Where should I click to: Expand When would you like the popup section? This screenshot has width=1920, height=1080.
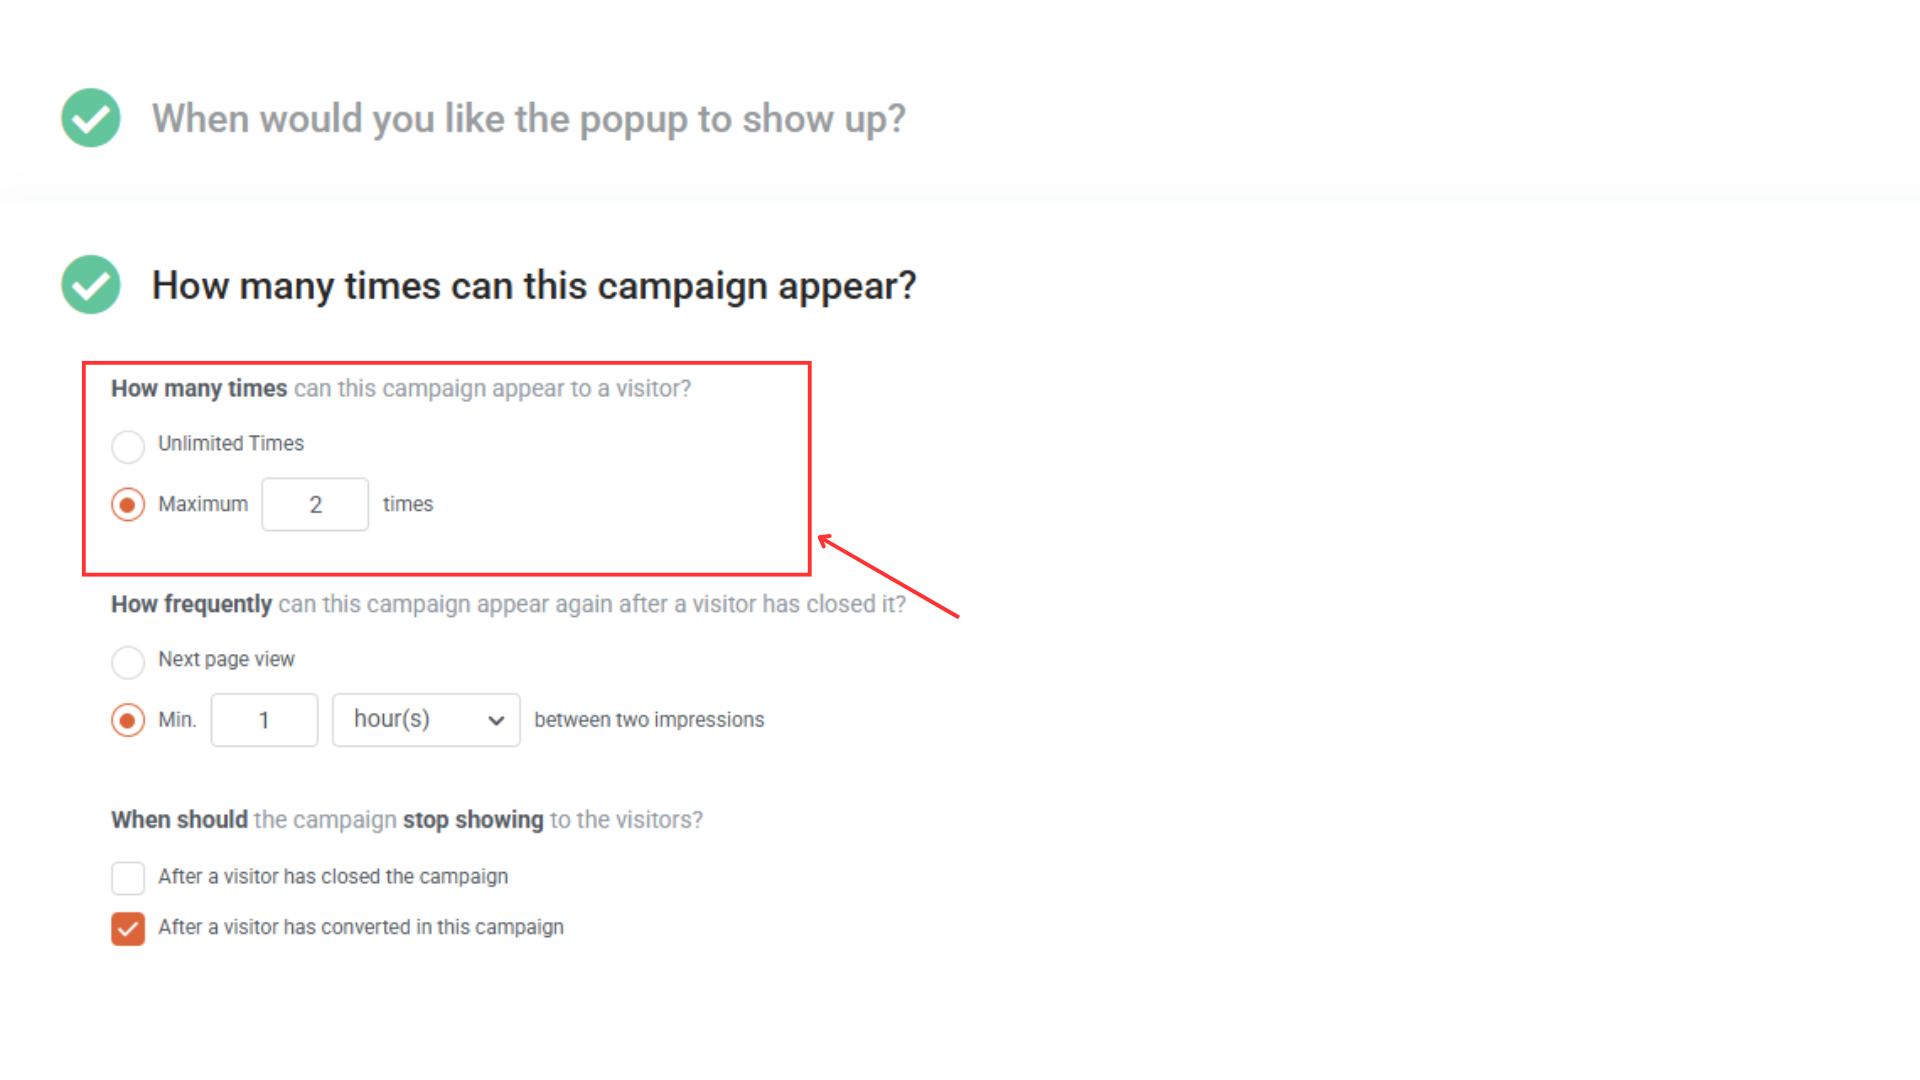coord(528,119)
